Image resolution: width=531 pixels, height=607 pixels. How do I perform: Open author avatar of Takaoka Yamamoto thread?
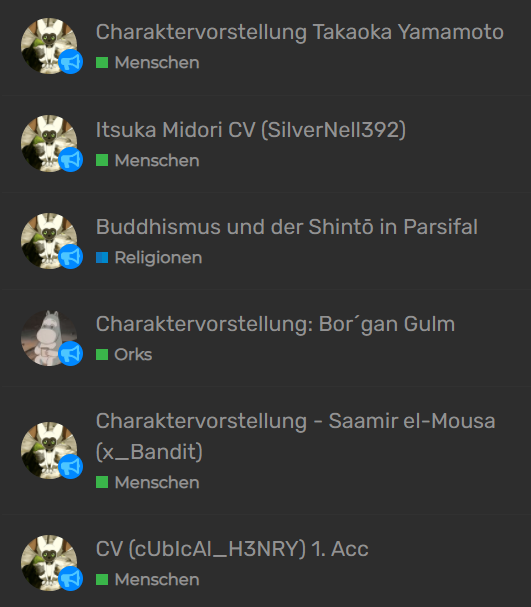click(49, 46)
